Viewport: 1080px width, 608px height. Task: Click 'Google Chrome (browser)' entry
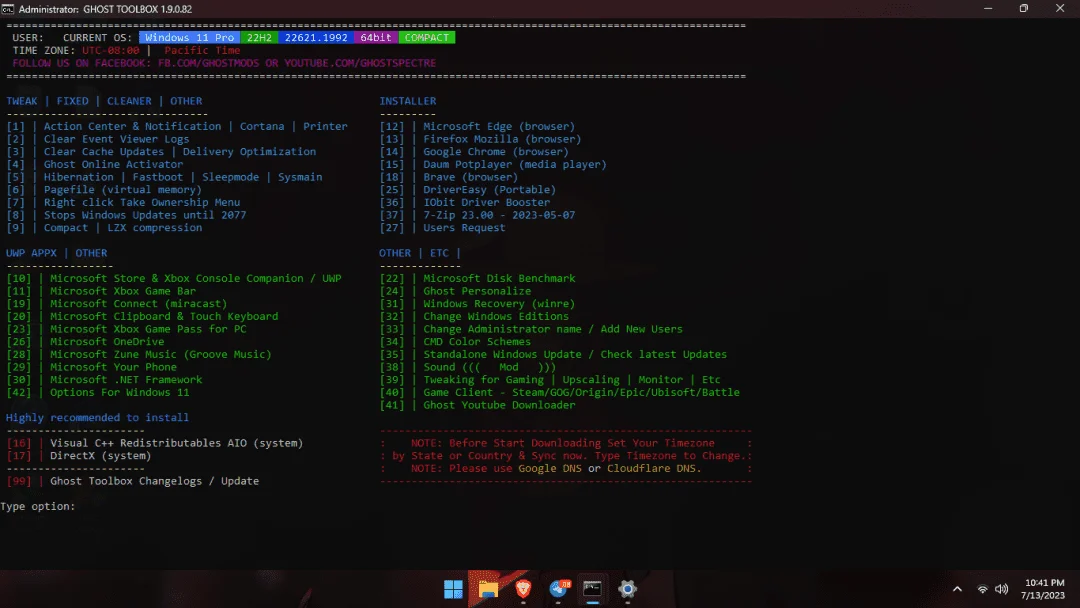[x=474, y=151]
